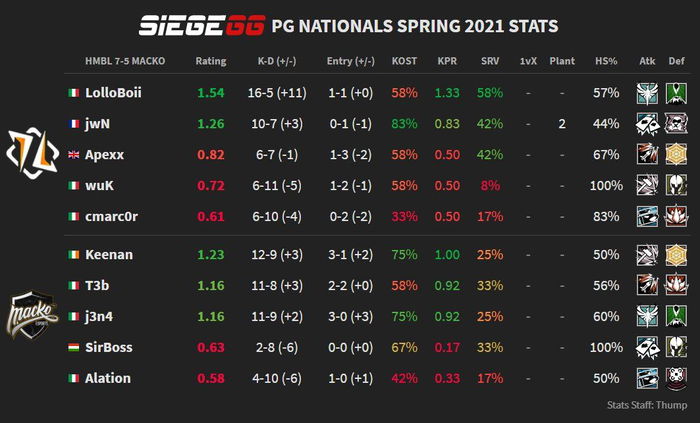This screenshot has width=700, height=423.
Task: Click the Macko Esports team logo
Action: 33,315
